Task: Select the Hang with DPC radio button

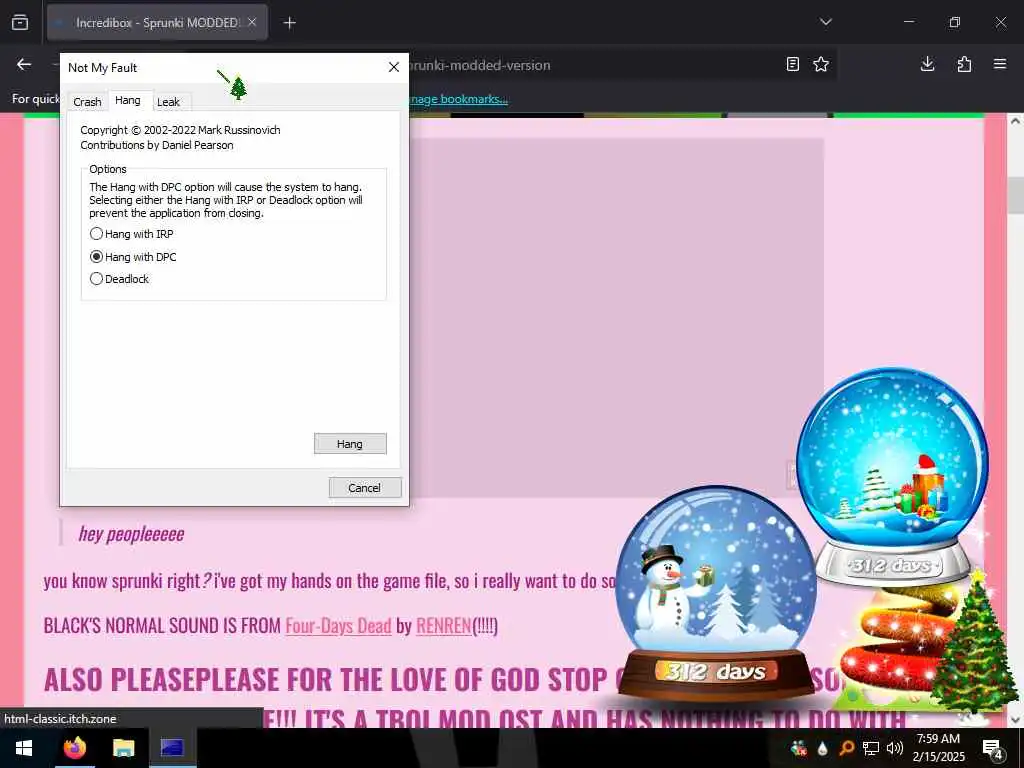Action: [133, 257]
